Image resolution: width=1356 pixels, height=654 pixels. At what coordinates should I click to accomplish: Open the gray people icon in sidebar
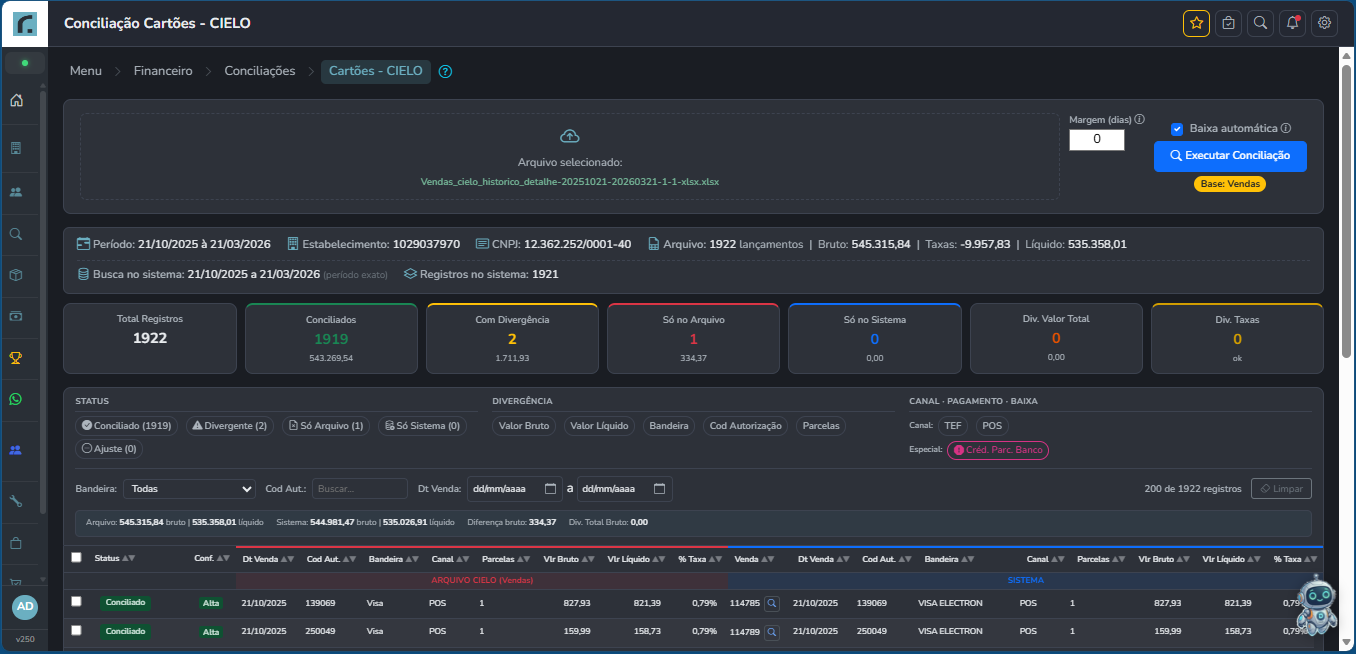click(16, 191)
